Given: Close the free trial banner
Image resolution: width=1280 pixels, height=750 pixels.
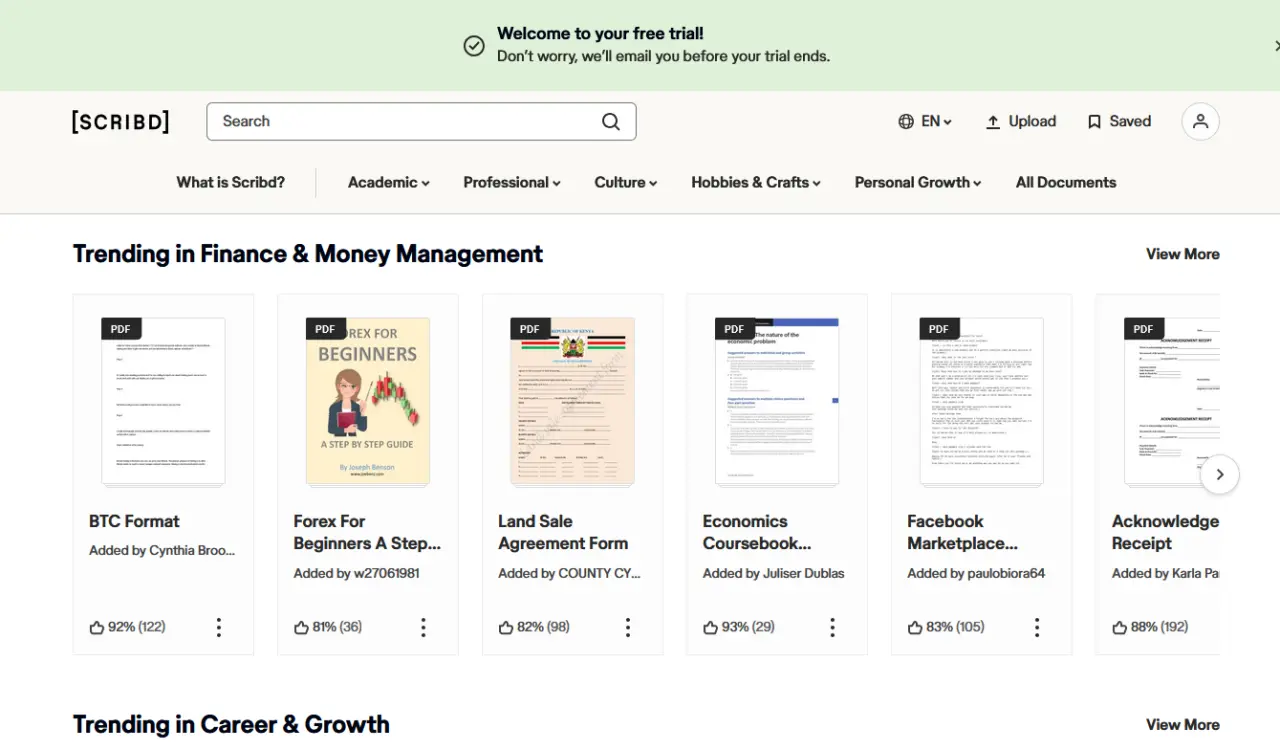Looking at the screenshot, I should (1276, 46).
